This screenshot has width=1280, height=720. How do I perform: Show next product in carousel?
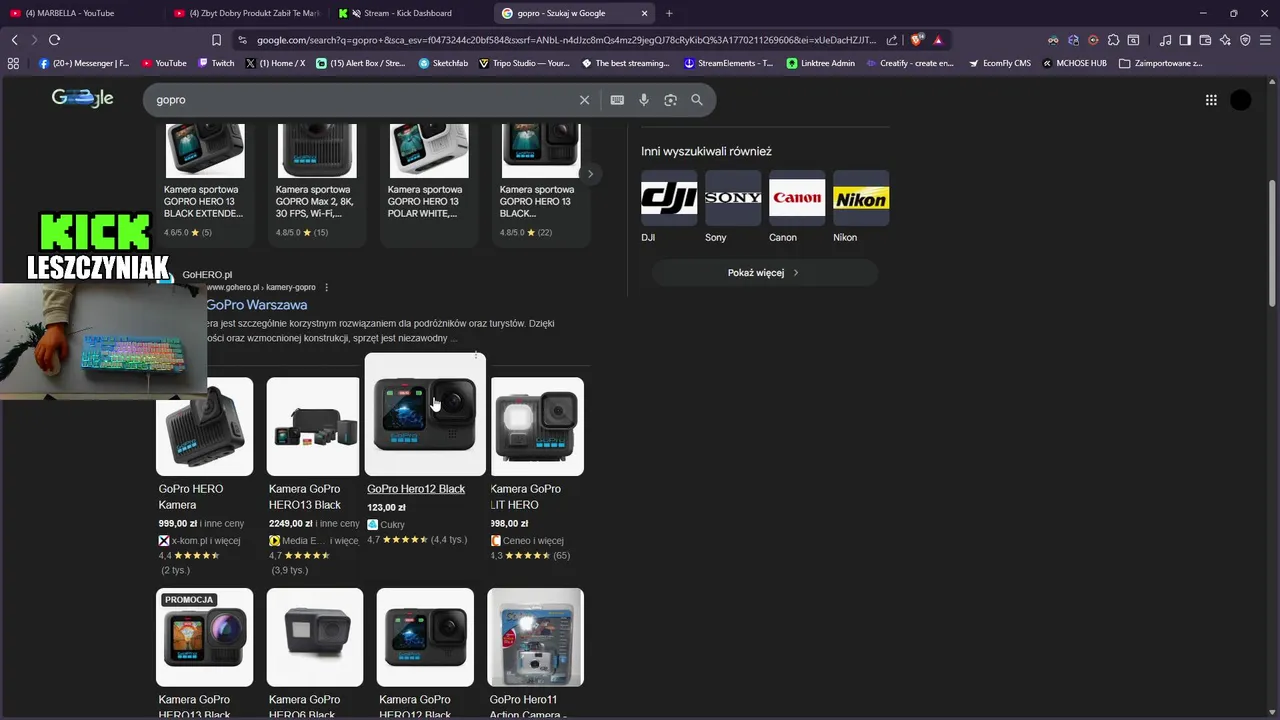click(x=590, y=174)
